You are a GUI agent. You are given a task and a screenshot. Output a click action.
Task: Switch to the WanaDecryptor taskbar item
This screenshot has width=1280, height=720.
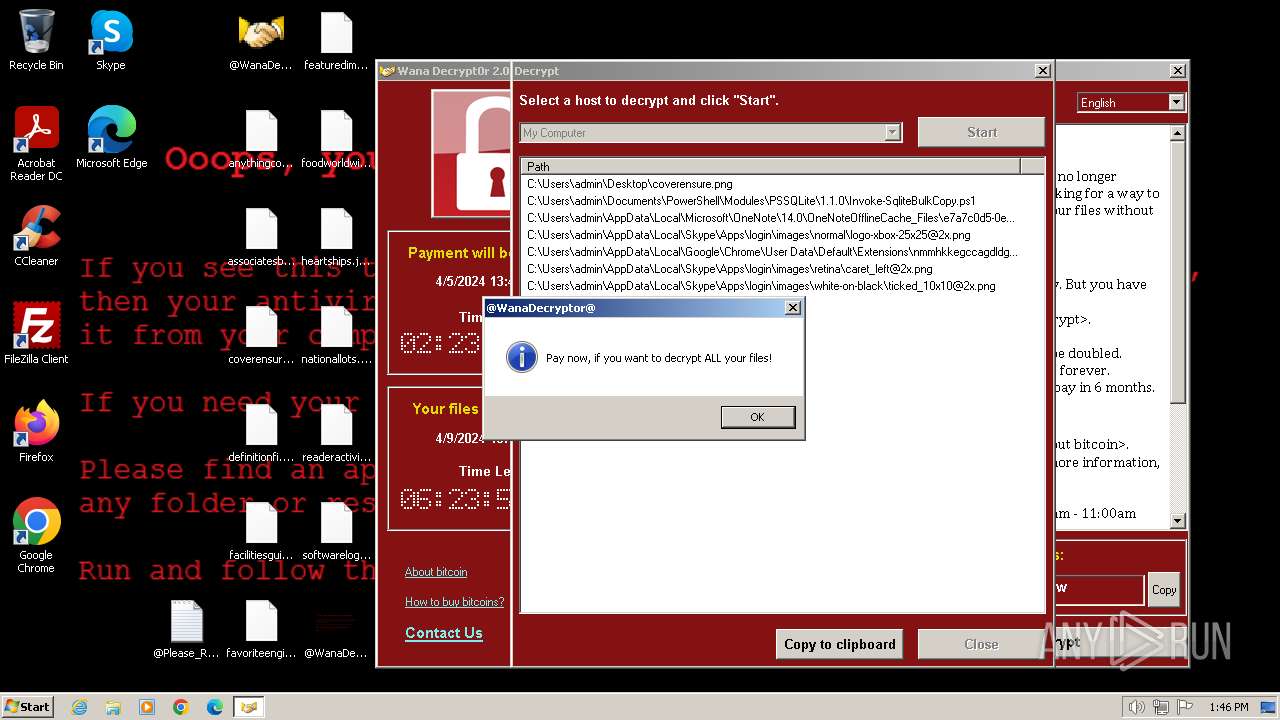click(x=249, y=707)
